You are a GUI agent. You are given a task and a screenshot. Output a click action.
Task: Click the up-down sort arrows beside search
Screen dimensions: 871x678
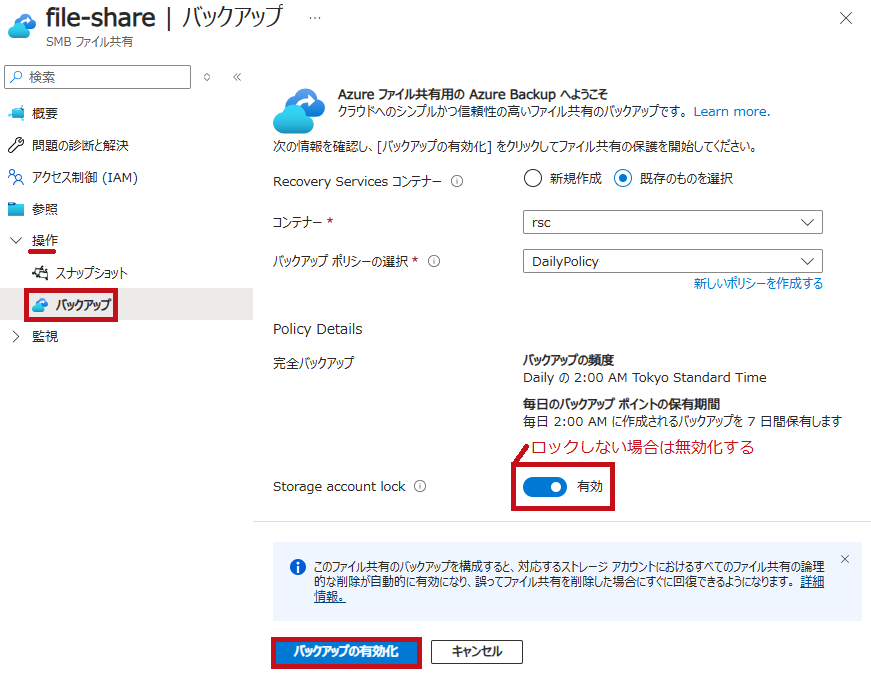coord(207,77)
